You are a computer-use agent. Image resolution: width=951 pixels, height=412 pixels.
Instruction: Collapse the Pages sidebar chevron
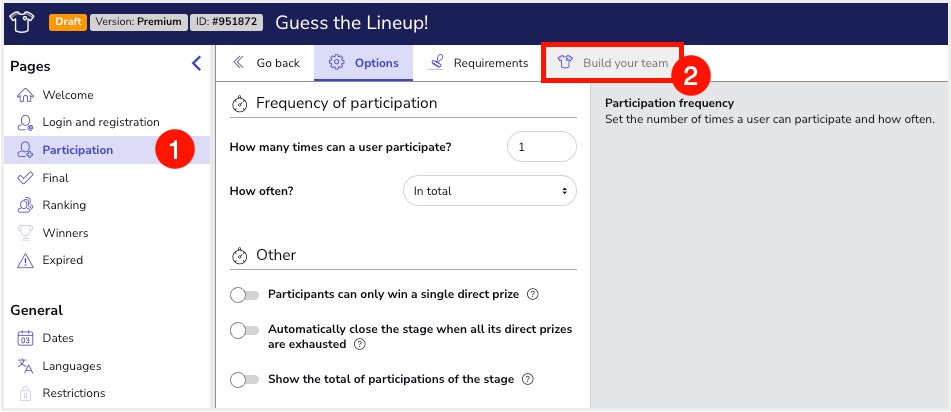[x=197, y=63]
